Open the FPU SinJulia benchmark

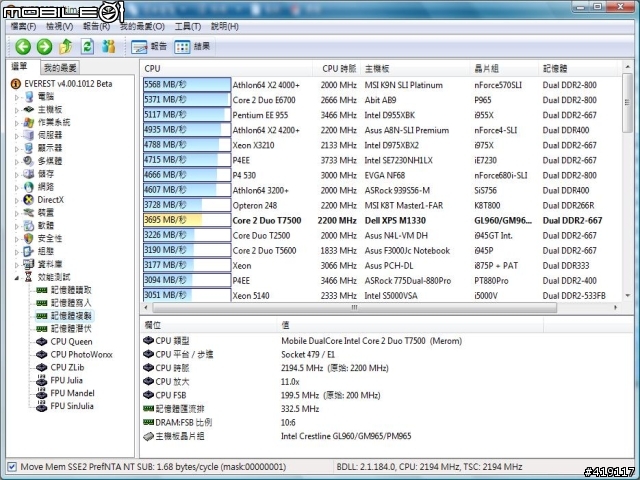65,406
